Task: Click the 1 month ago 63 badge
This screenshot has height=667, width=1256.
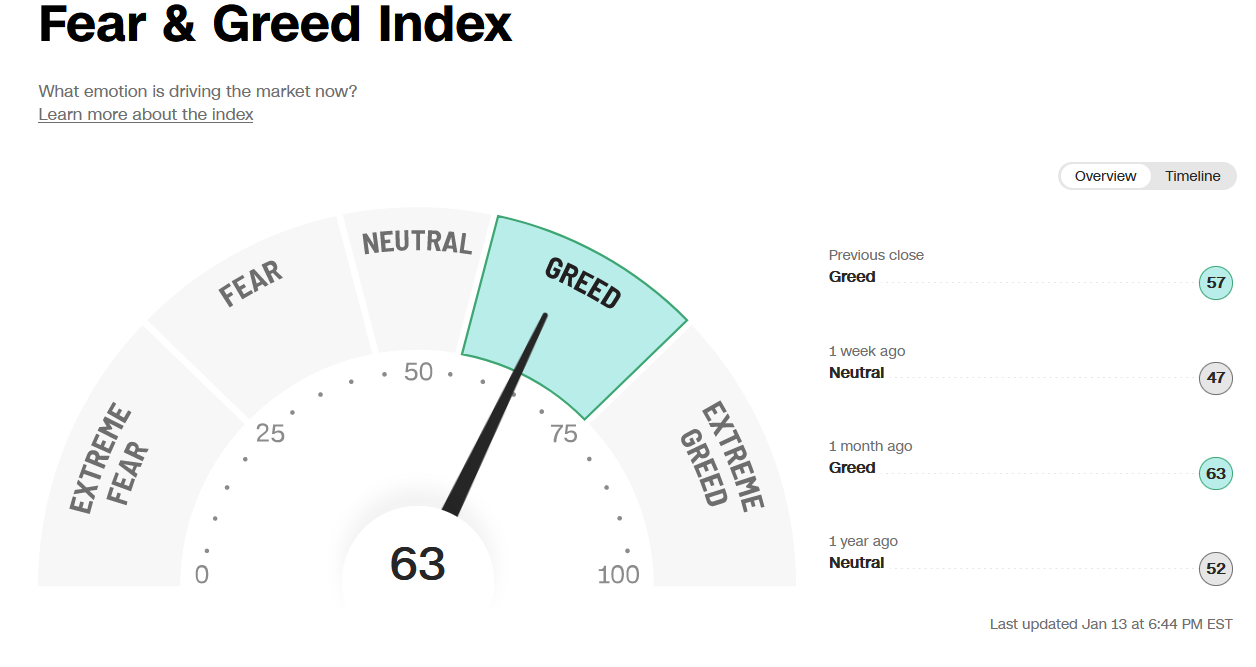Action: point(1215,474)
